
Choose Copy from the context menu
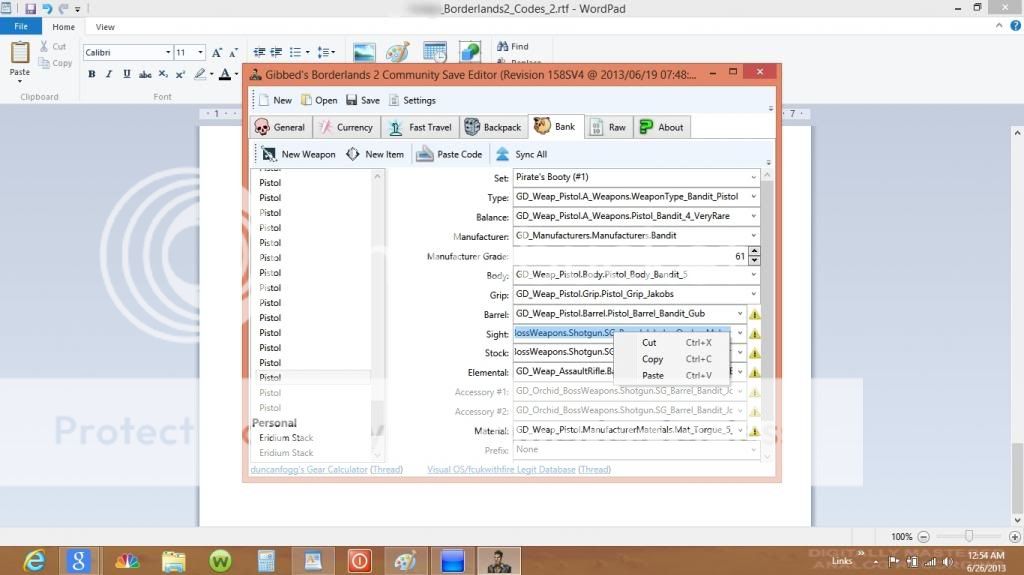tap(653, 359)
